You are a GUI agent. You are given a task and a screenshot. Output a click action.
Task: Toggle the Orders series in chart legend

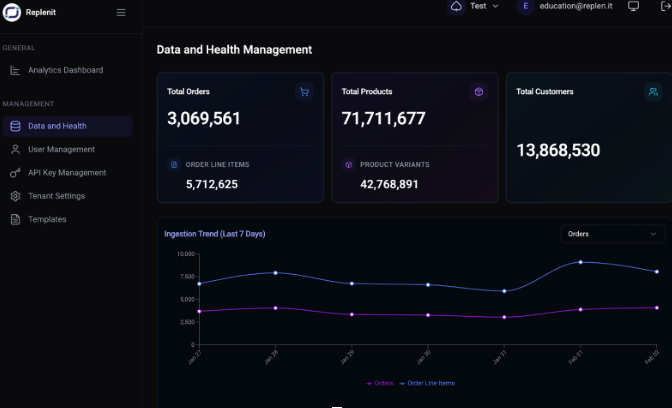pos(381,383)
